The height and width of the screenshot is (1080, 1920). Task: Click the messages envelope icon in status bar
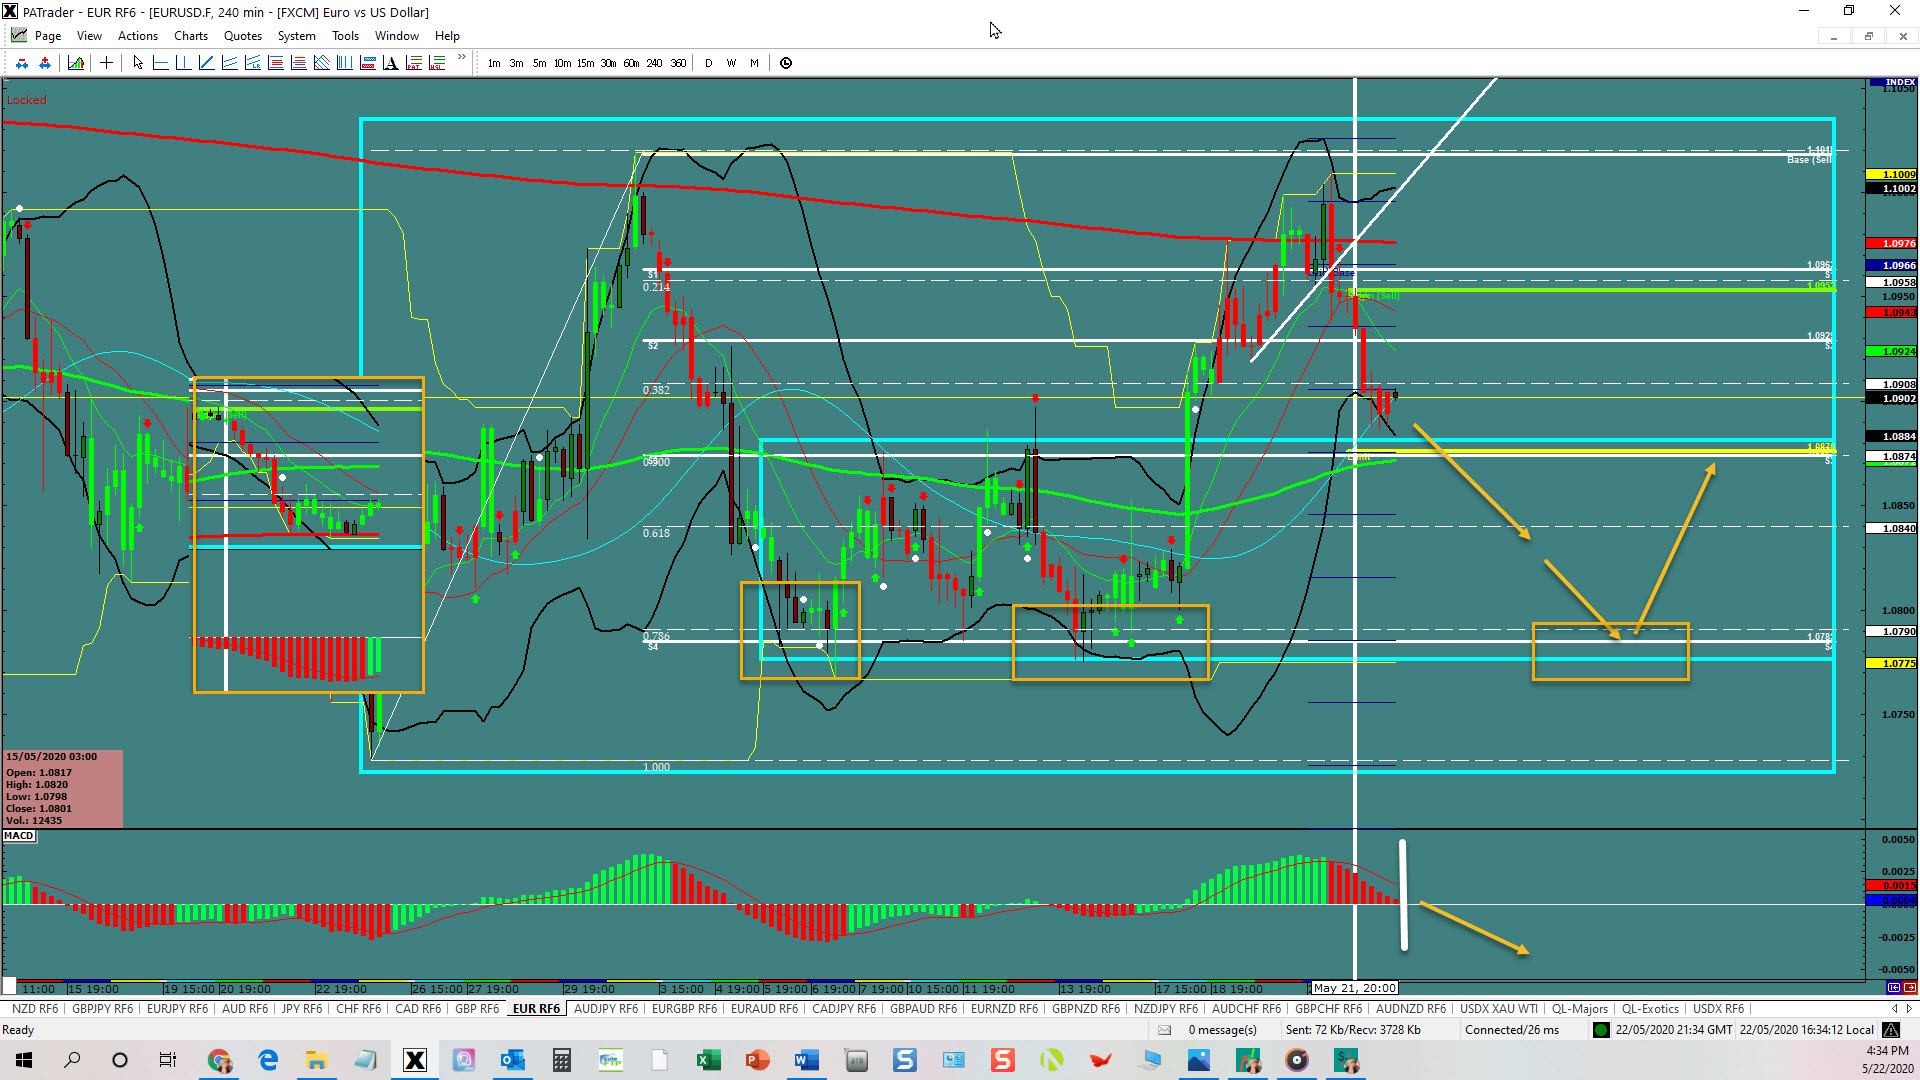point(1165,1030)
